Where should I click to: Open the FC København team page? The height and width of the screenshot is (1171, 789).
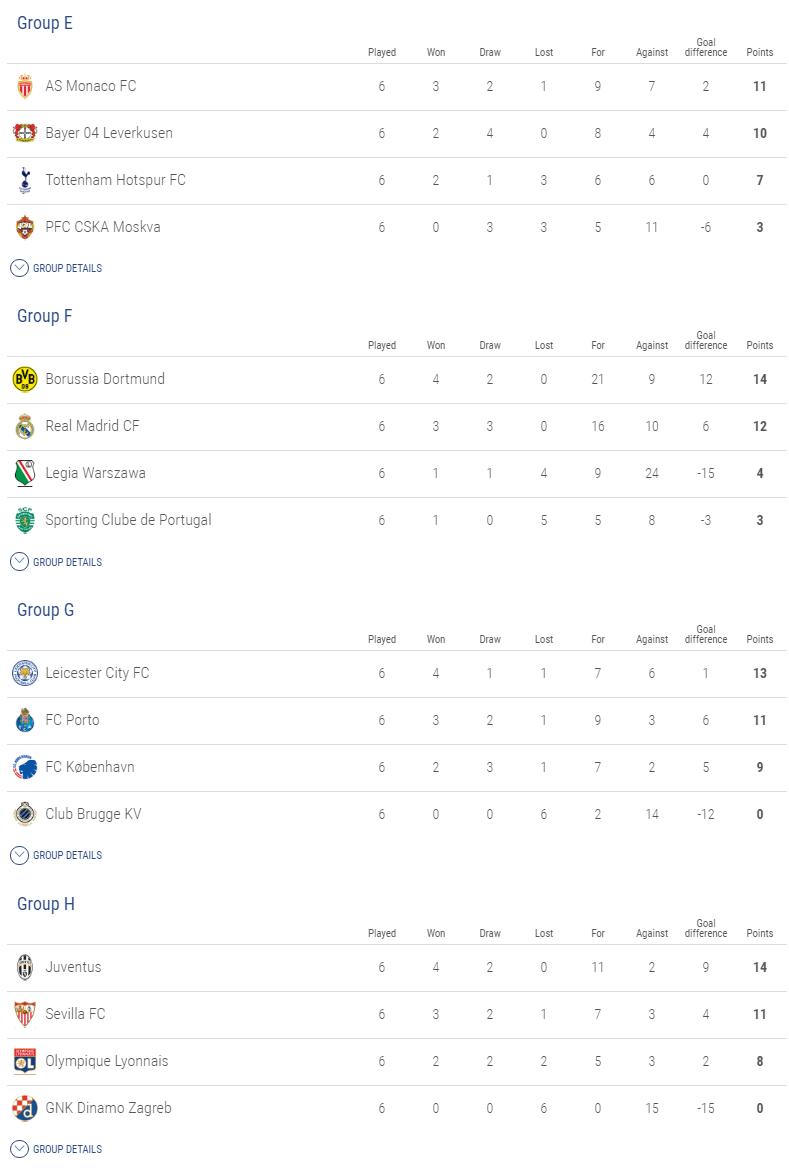point(90,767)
